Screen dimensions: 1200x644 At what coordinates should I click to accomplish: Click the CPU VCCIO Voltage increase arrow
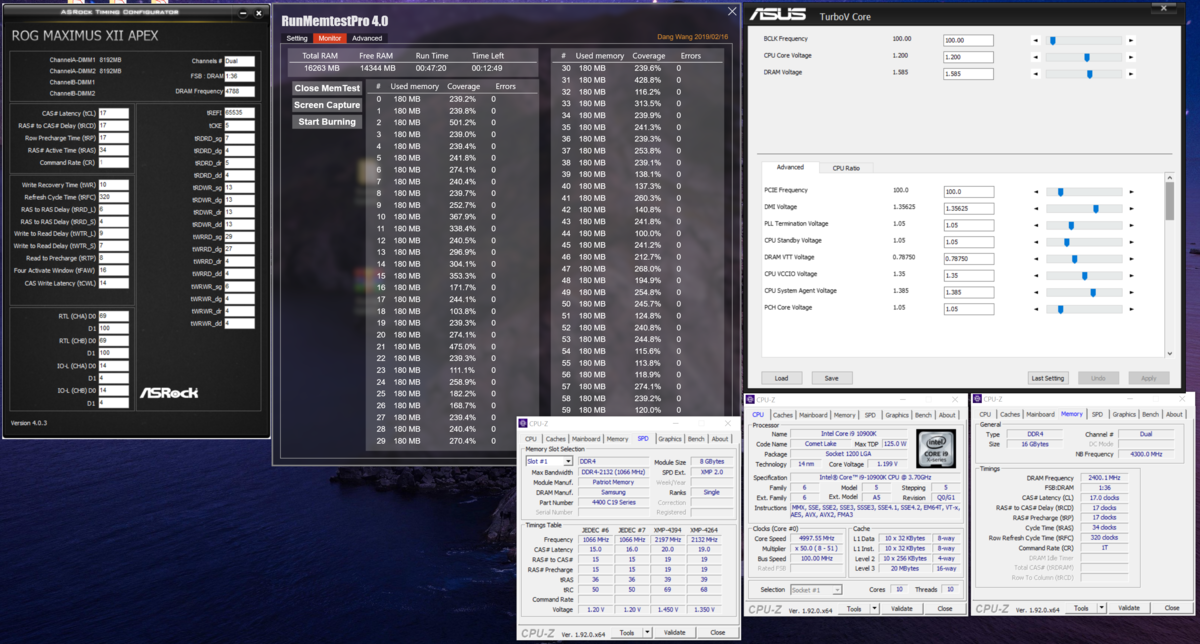[x=1131, y=275]
